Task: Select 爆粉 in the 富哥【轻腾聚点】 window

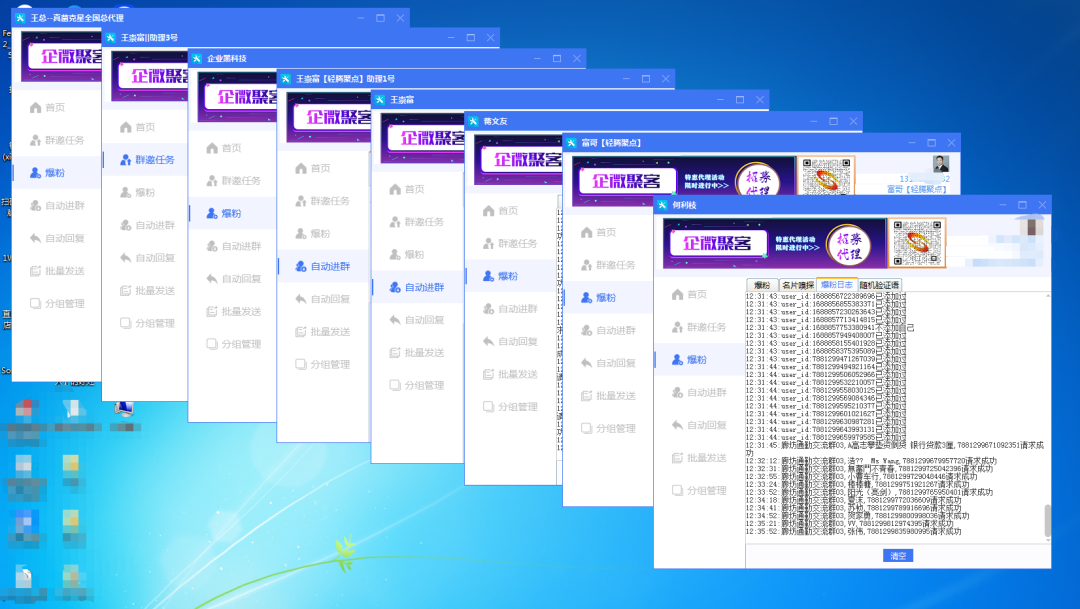Action: pyautogui.click(x=598, y=298)
